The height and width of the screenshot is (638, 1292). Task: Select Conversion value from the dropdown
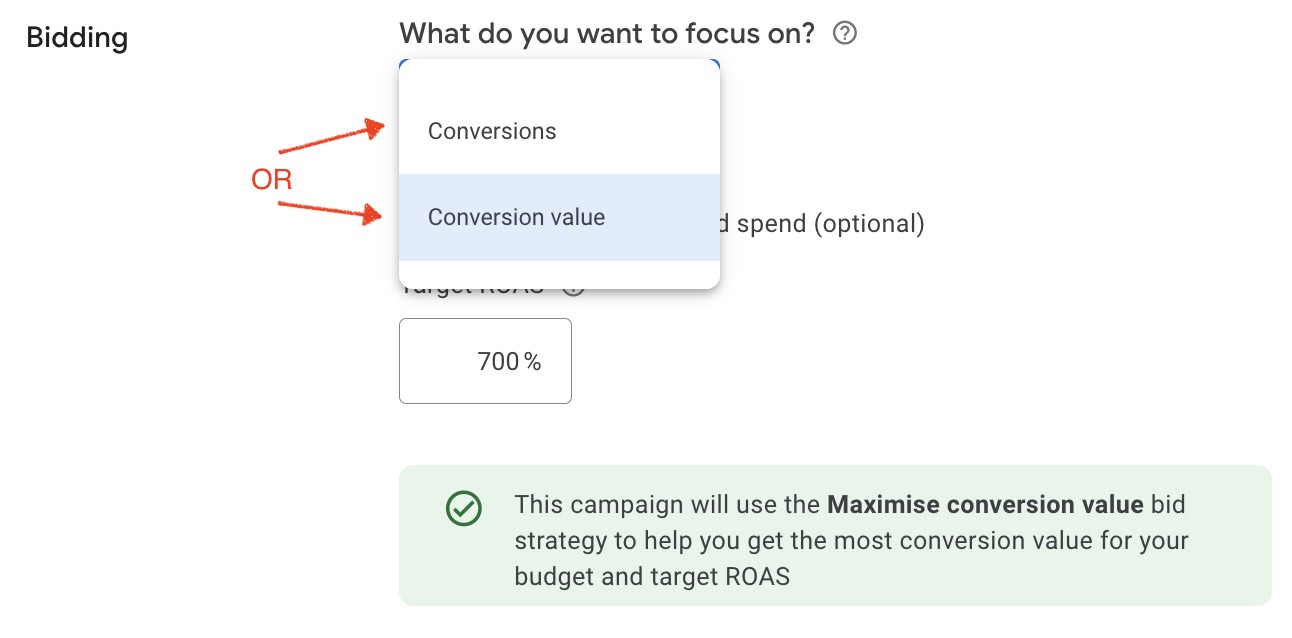[516, 217]
